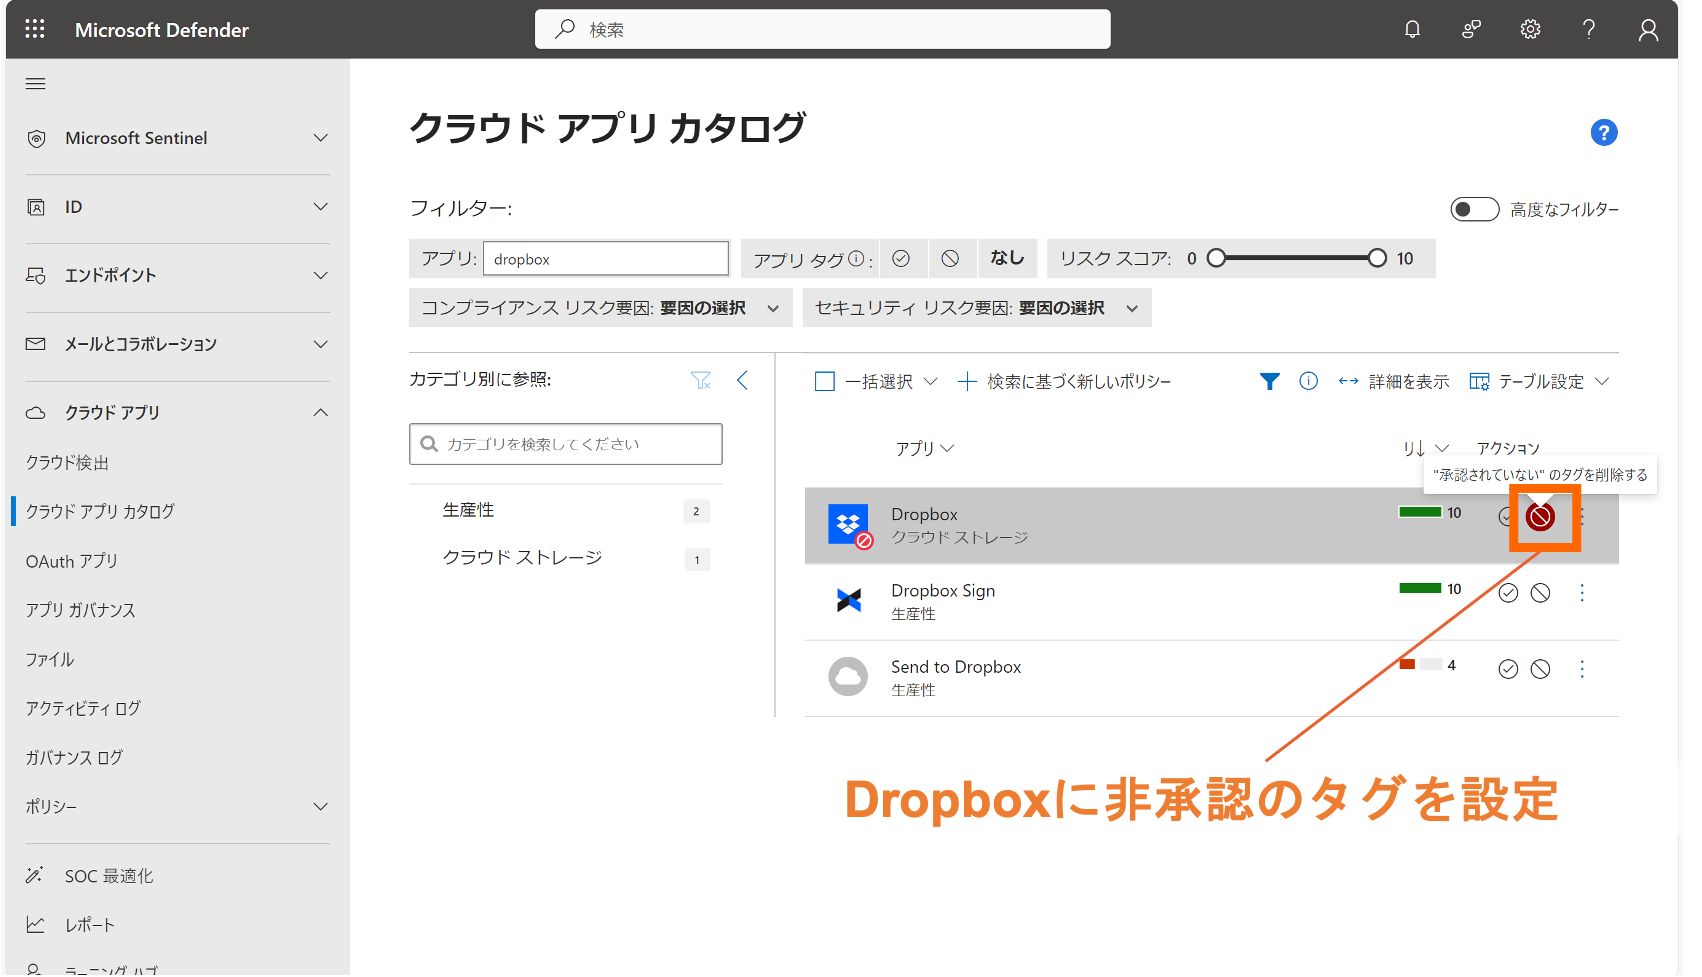Go to クラウド検出
The height and width of the screenshot is (977, 1702).
pyautogui.click(x=67, y=462)
